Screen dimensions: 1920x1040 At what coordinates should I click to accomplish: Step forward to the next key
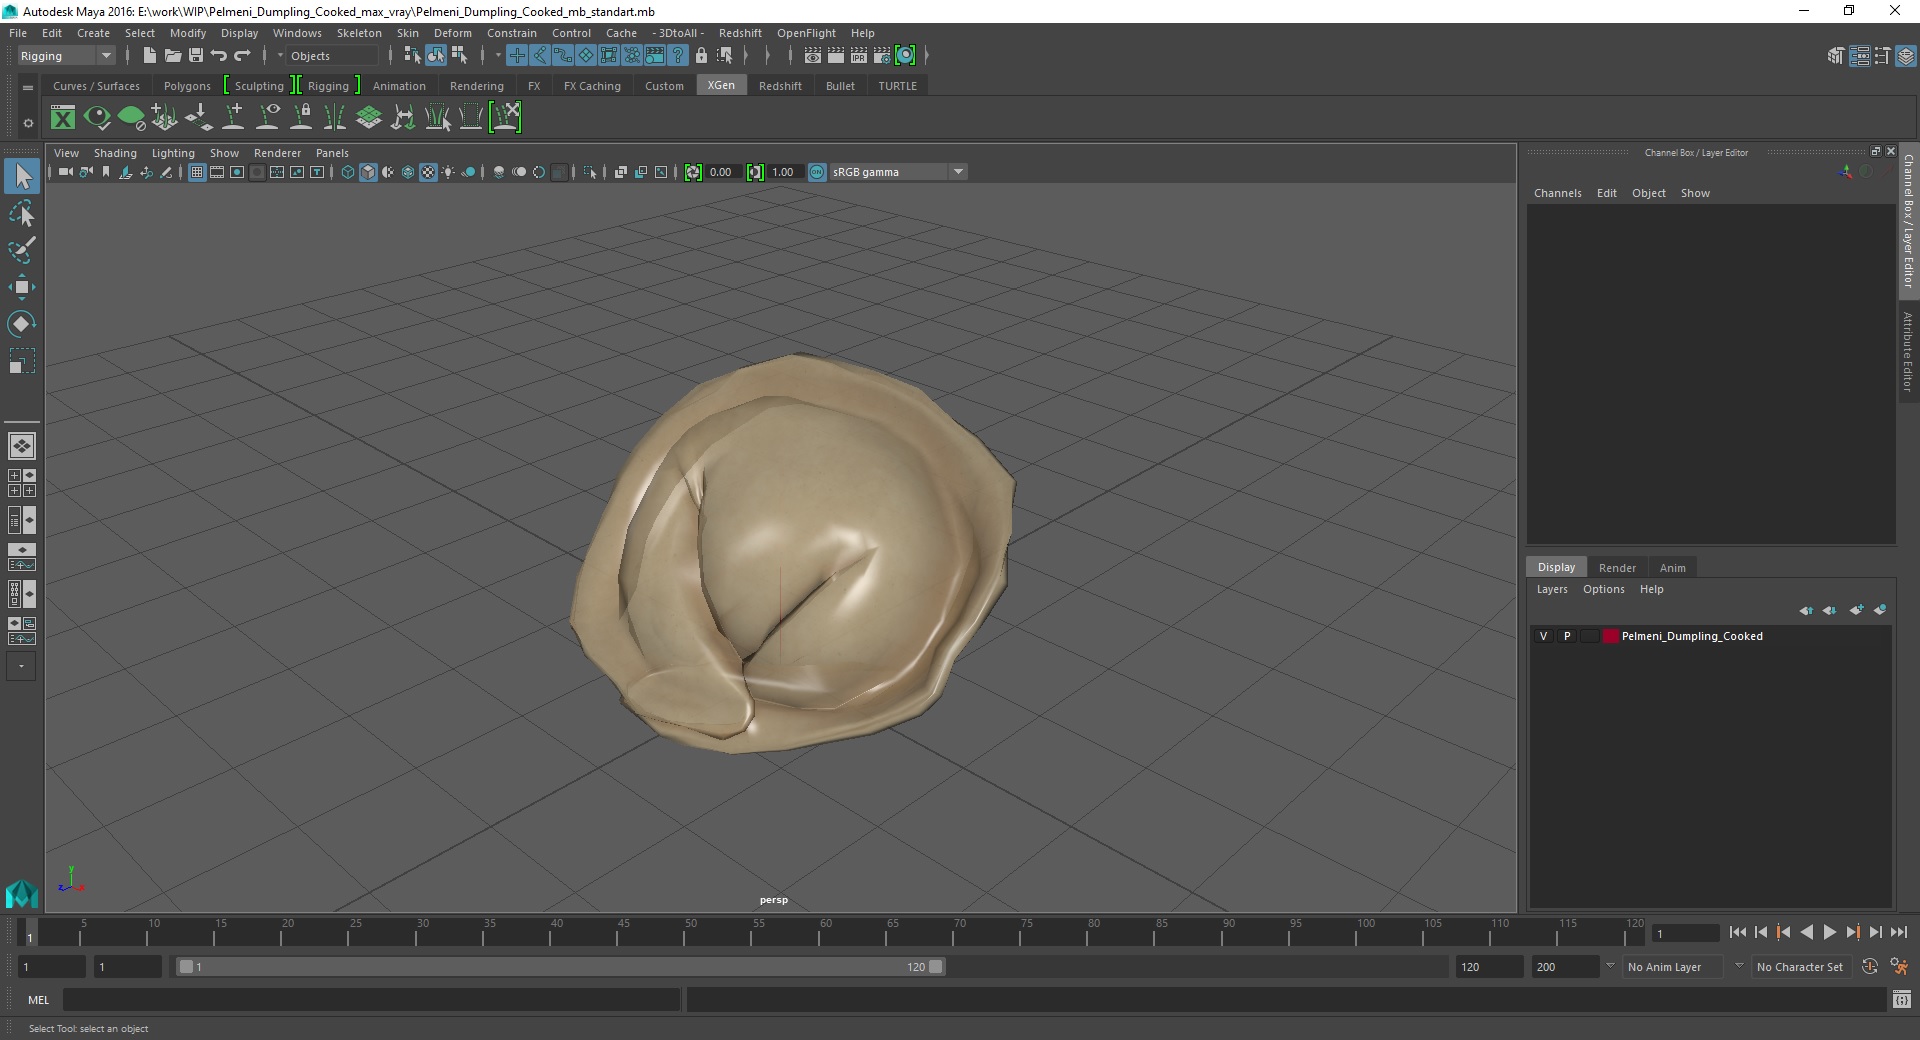pyautogui.click(x=1852, y=933)
